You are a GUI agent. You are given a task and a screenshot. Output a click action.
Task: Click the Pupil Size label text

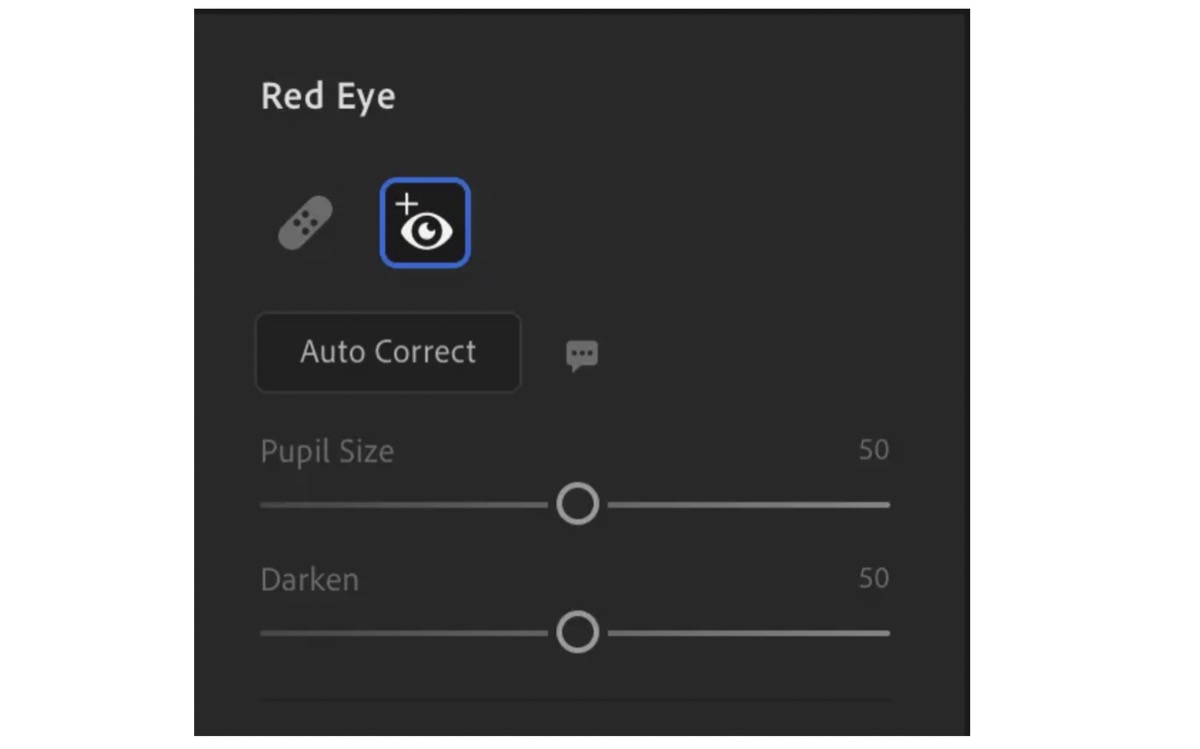(x=327, y=452)
